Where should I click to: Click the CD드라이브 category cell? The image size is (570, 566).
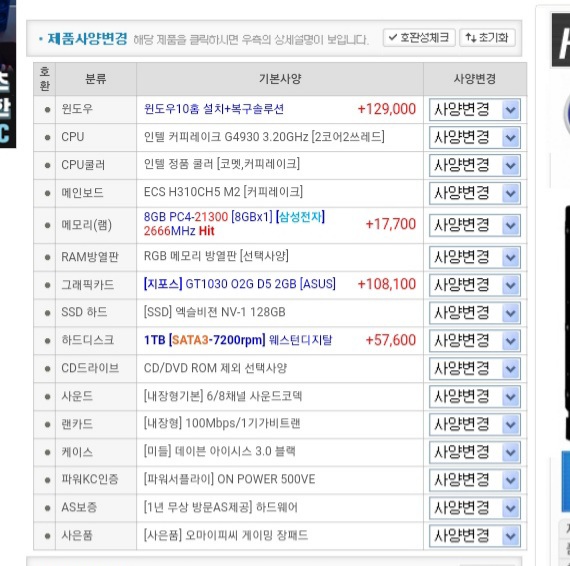(x=96, y=369)
